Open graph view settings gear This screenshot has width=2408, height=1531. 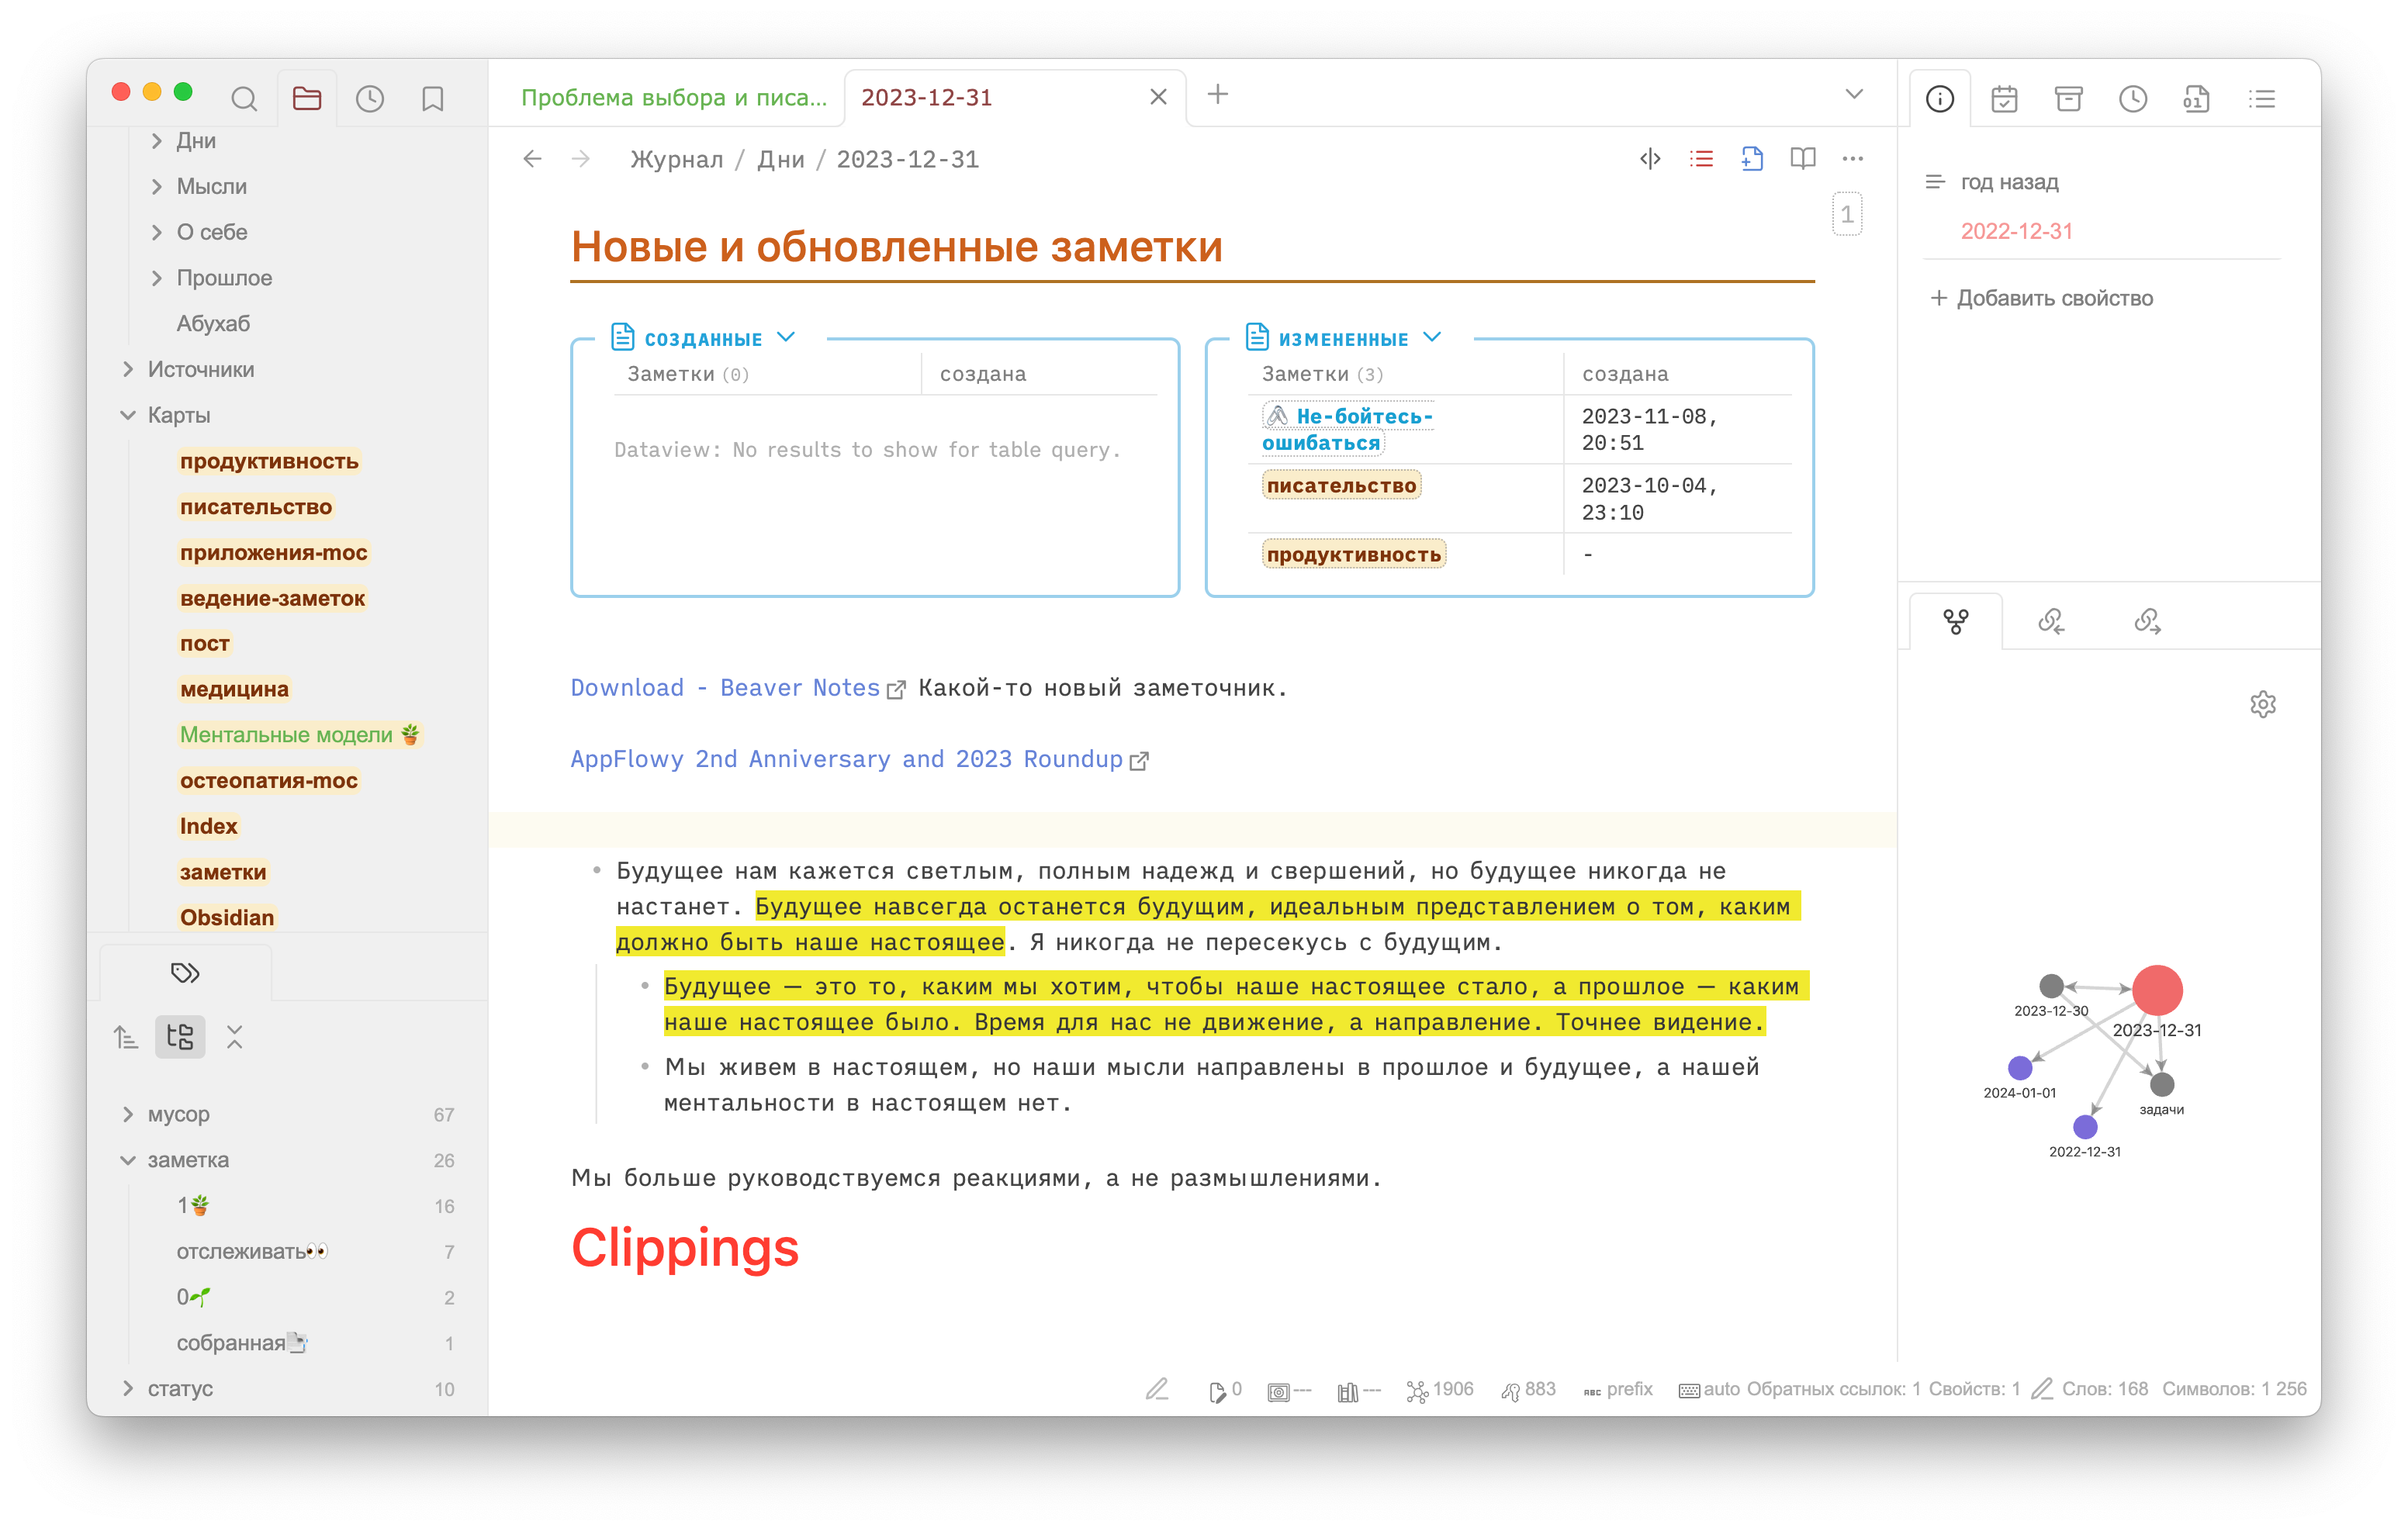coord(2262,704)
